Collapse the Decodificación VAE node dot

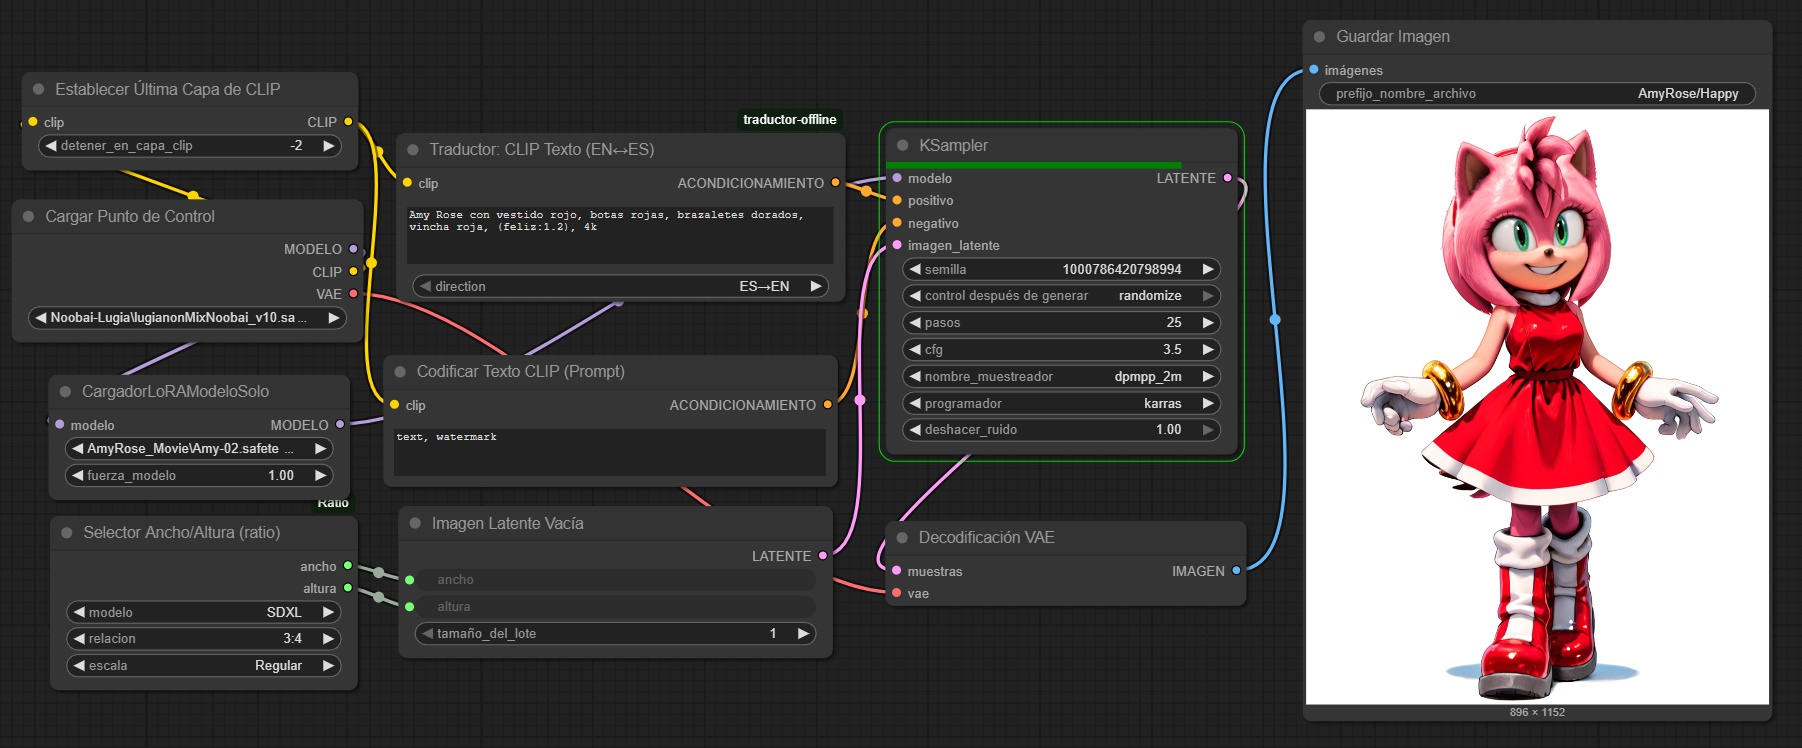(x=901, y=537)
